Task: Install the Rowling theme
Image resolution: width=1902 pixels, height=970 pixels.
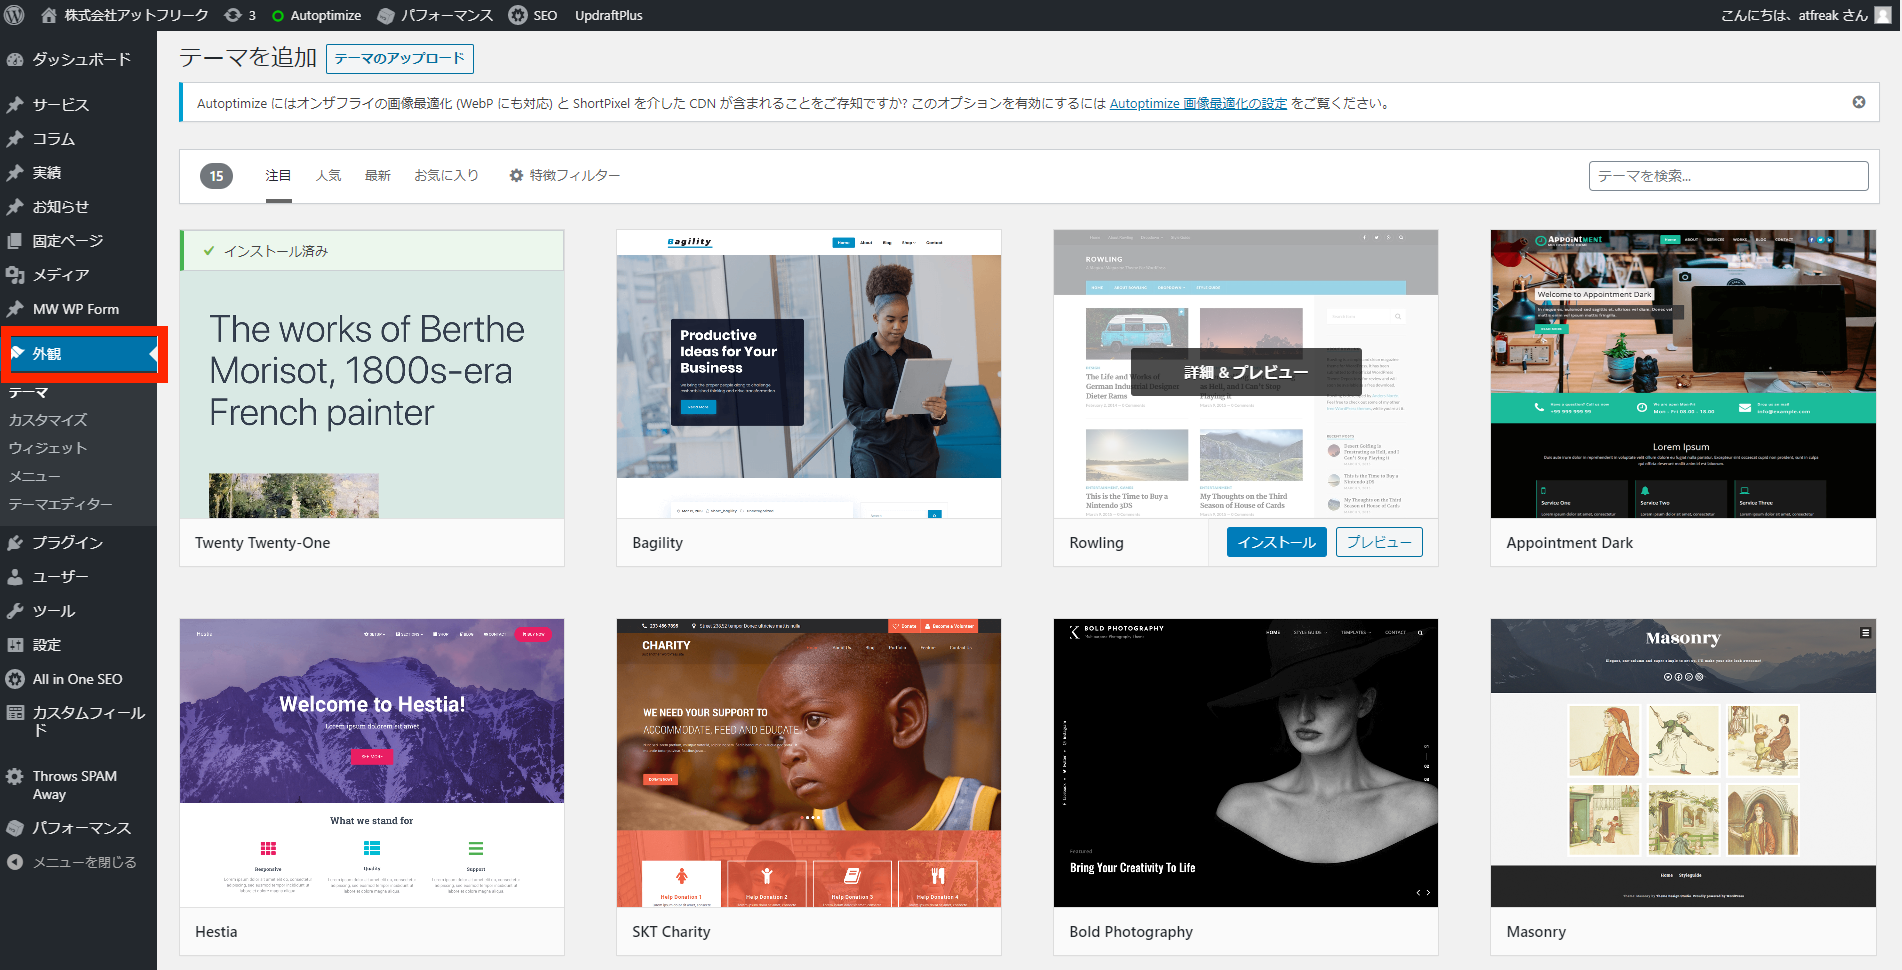Action: 1277,542
